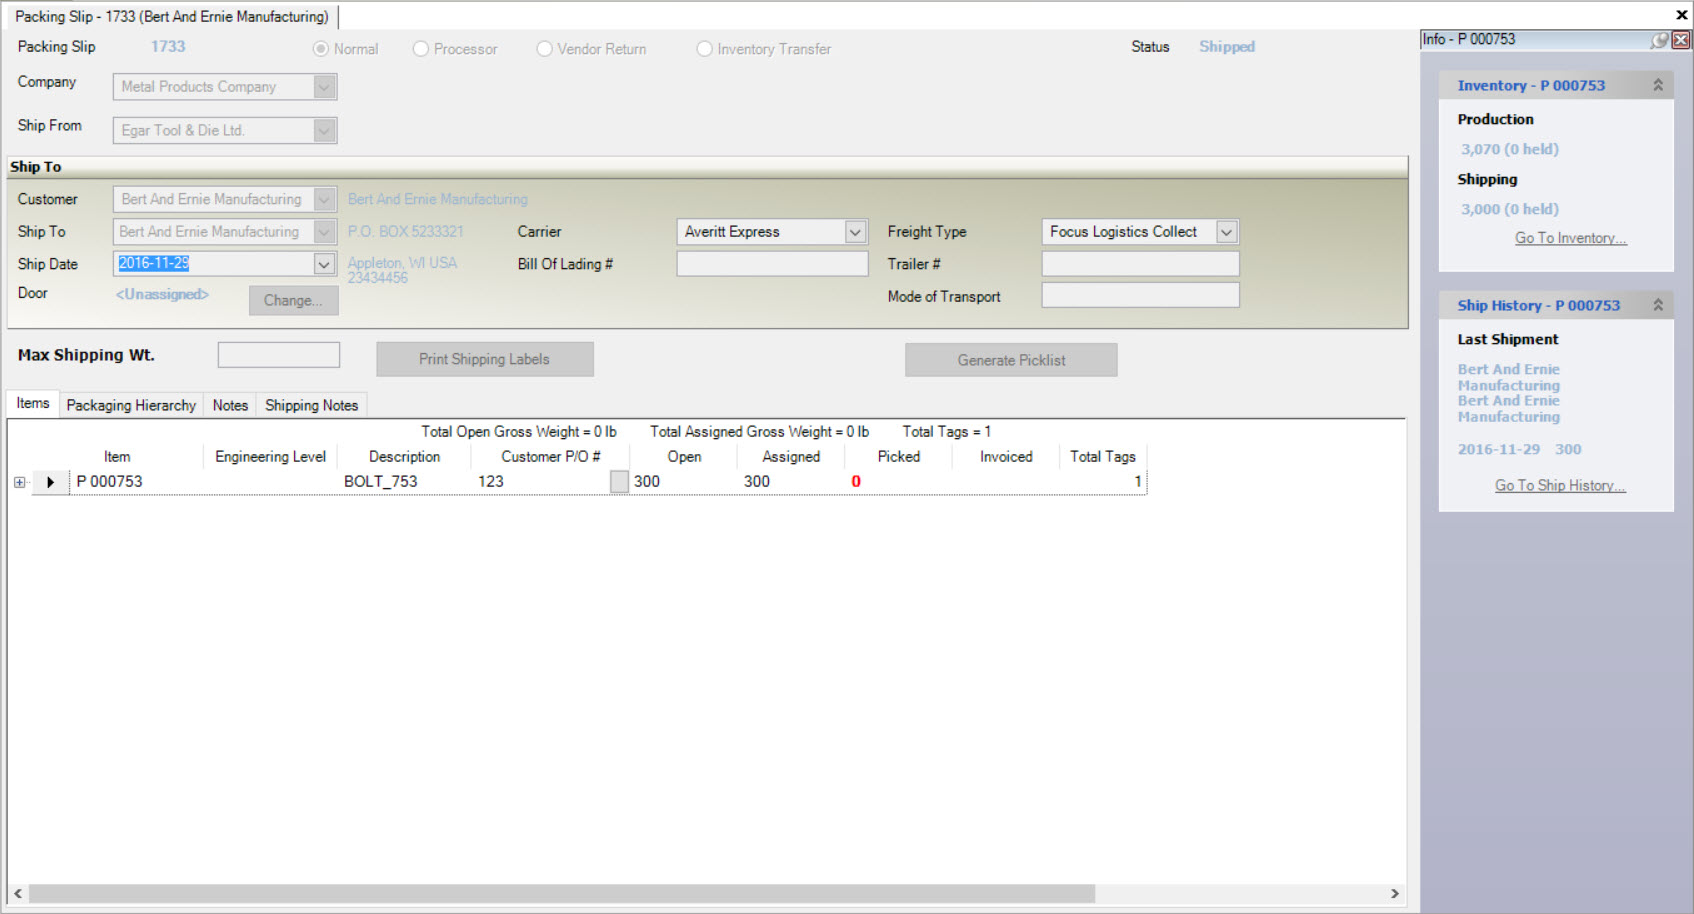The image size is (1694, 914).
Task: Open the Carrier dropdown arrow
Action: click(x=855, y=232)
